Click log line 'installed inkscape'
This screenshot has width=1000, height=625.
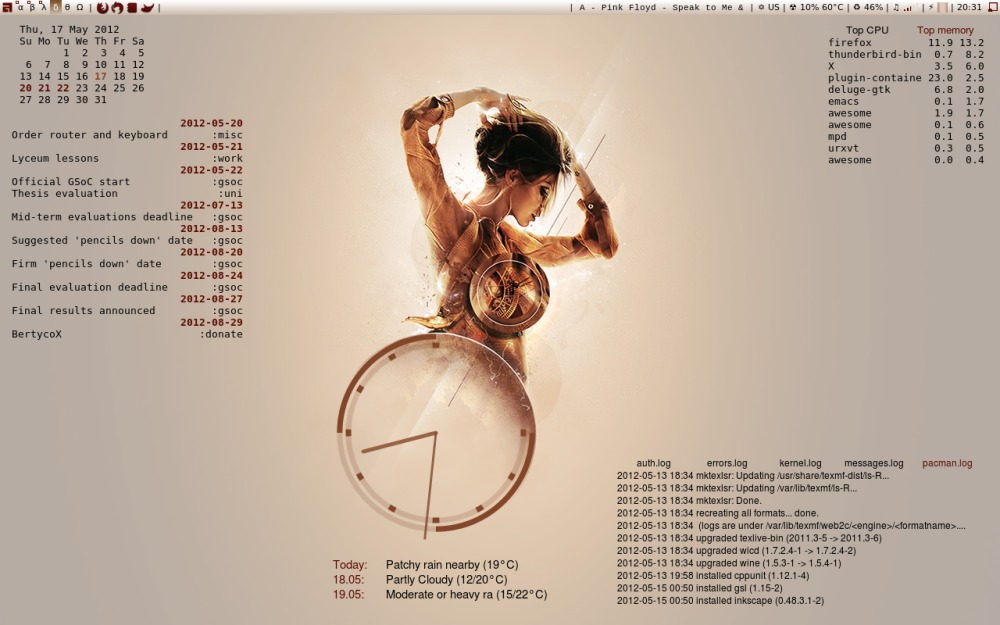point(720,601)
